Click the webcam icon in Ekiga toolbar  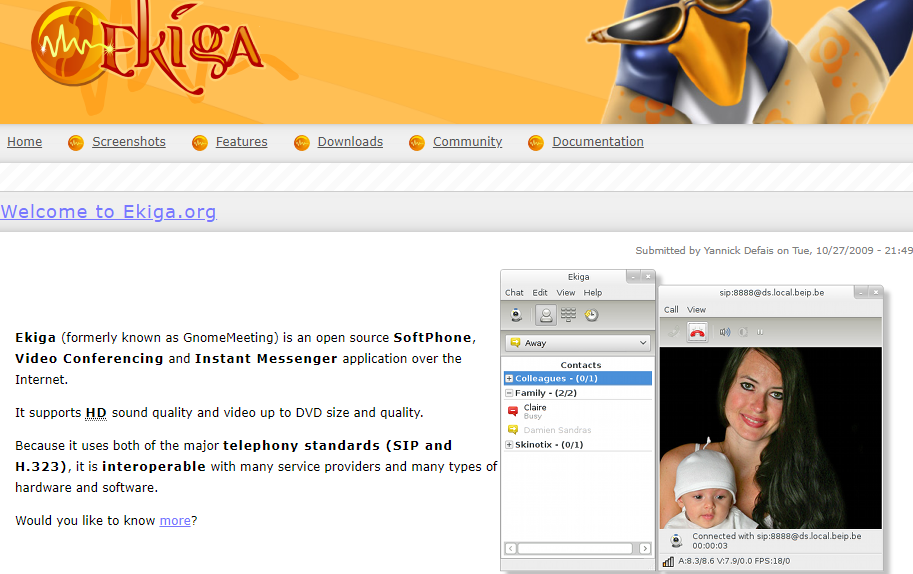coord(516,315)
